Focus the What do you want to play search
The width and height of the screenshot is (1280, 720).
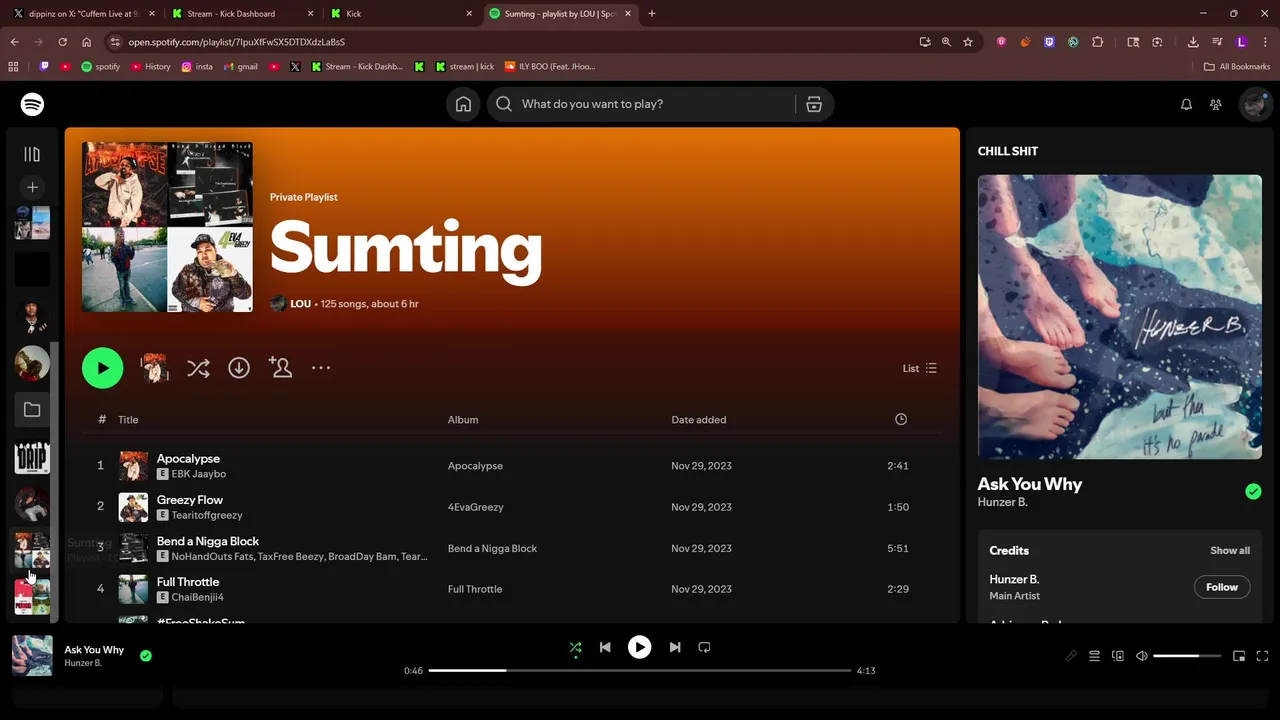point(640,104)
